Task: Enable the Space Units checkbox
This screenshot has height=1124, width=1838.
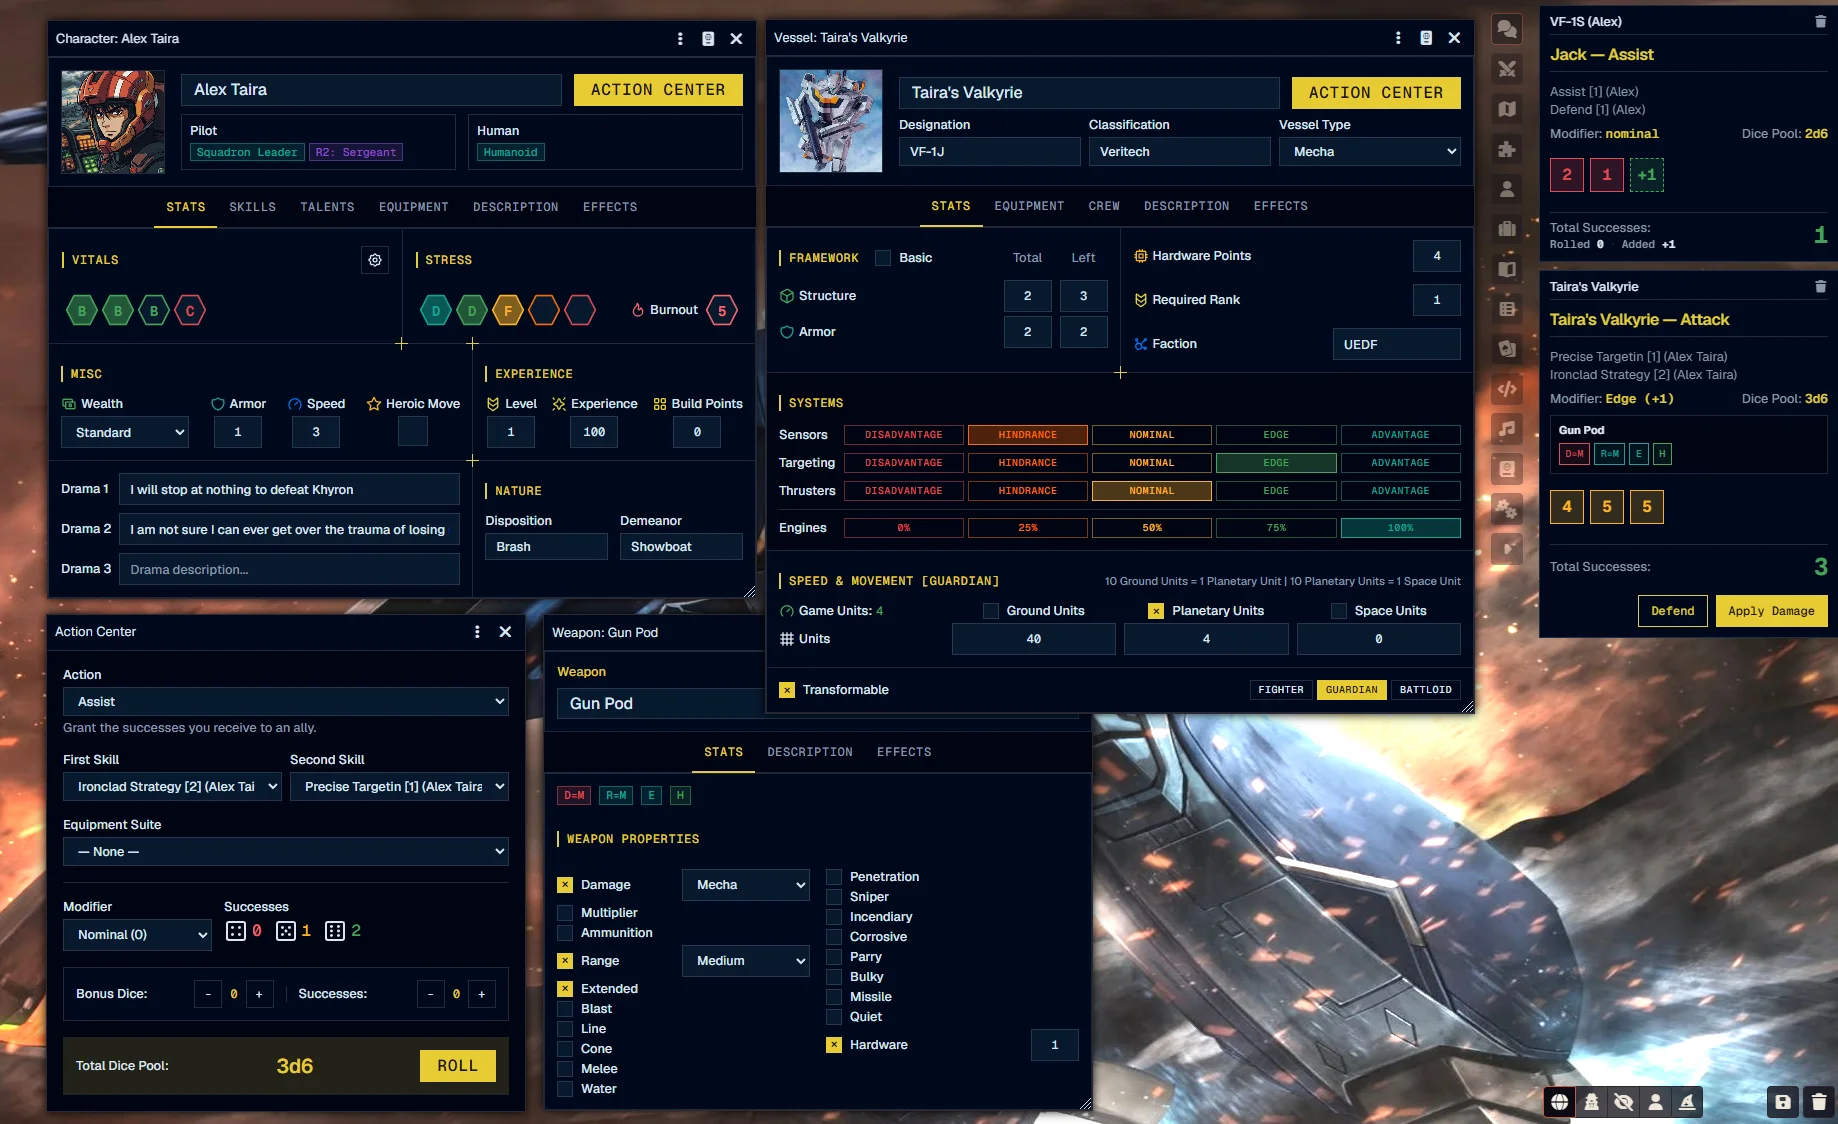Action: tap(1339, 611)
